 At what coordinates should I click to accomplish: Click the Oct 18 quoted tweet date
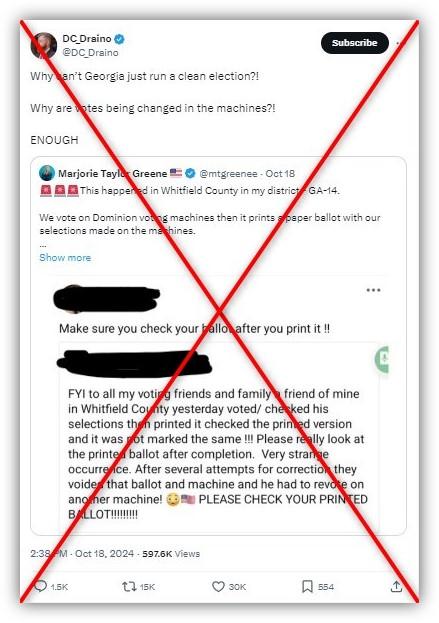pyautogui.click(x=280, y=174)
